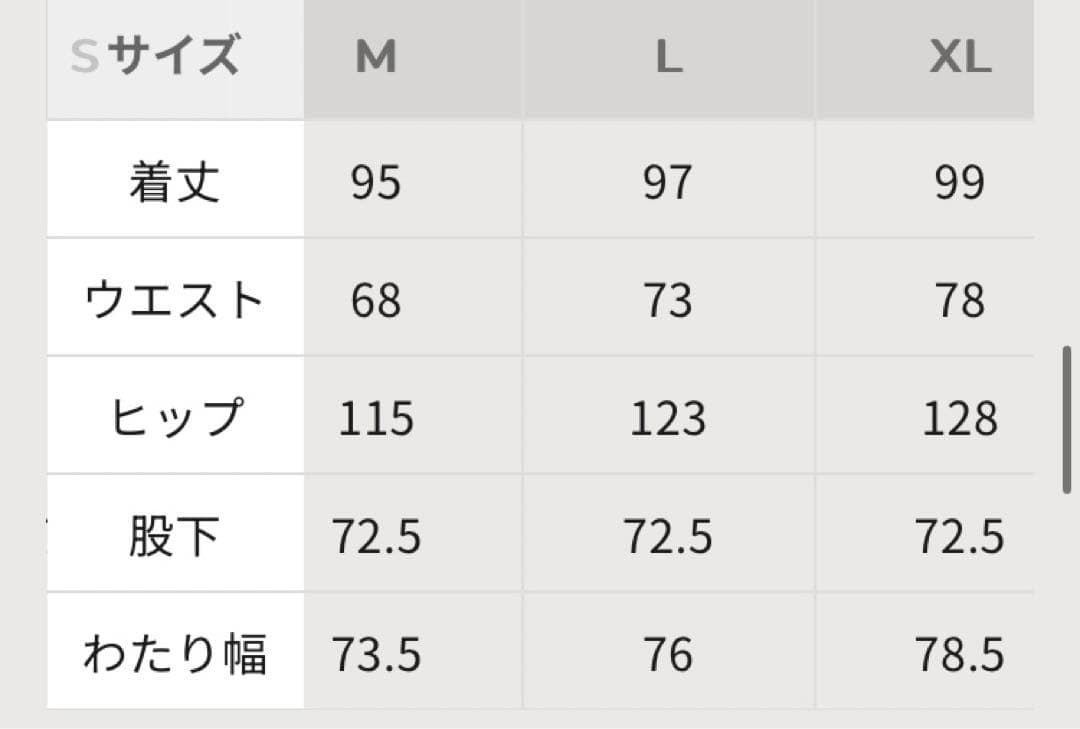This screenshot has width=1080, height=729.
Task: Click the ウエスト value 73 for L
Action: click(x=668, y=301)
